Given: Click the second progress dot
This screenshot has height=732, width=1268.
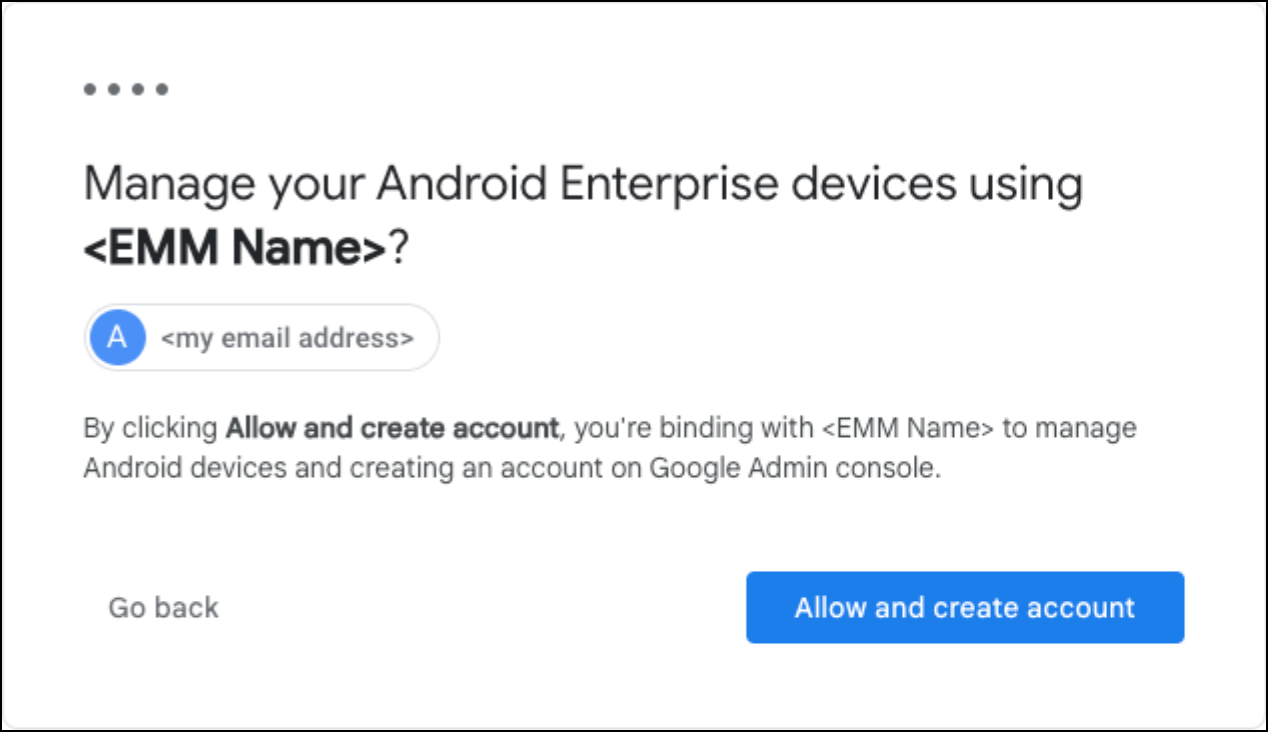Looking at the screenshot, I should pyautogui.click(x=114, y=90).
